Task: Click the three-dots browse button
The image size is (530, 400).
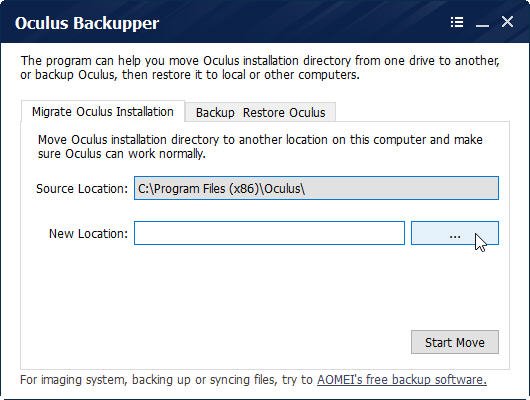Action: pyautogui.click(x=455, y=233)
